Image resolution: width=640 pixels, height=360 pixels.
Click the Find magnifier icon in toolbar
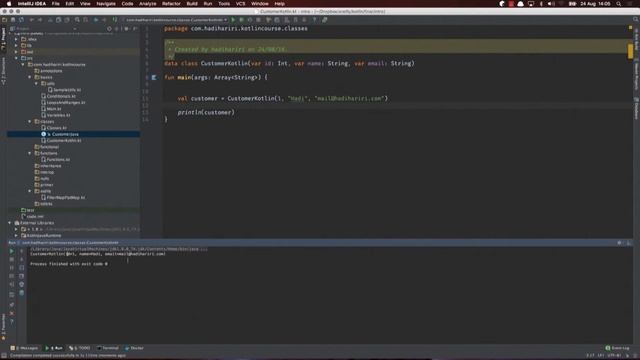click(77, 20)
